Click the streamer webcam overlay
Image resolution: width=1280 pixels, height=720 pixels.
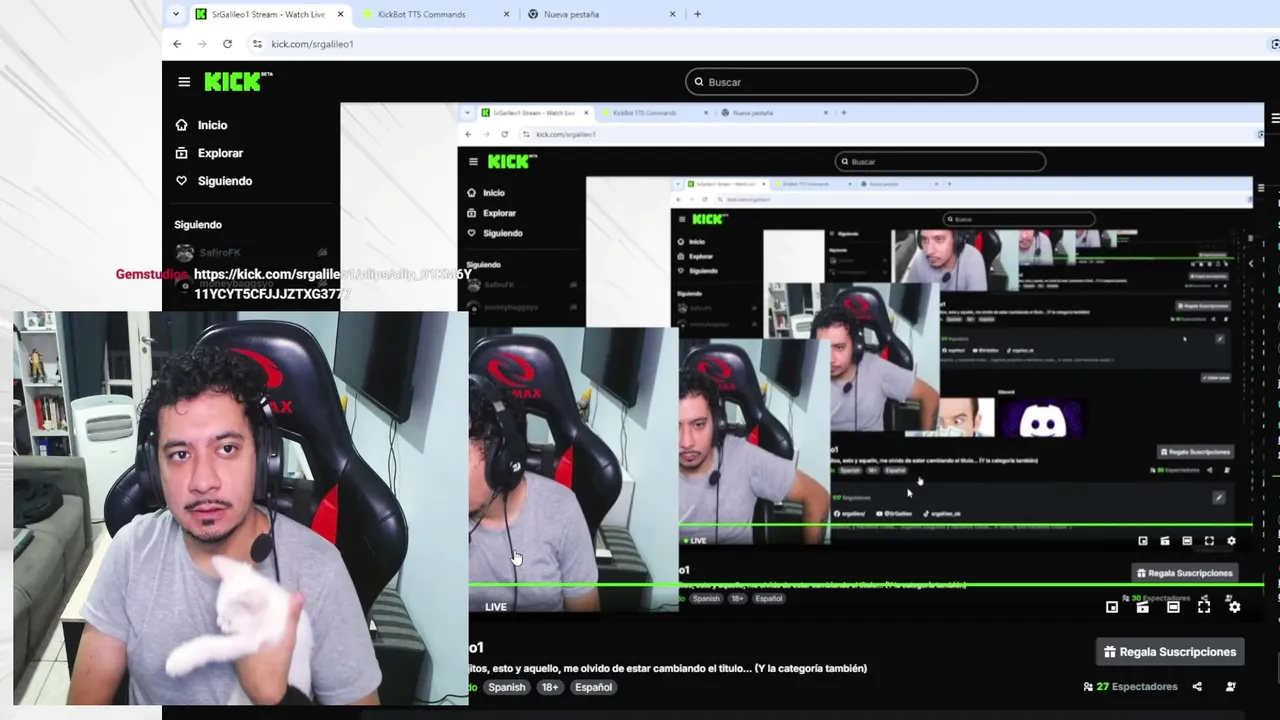(x=240, y=508)
